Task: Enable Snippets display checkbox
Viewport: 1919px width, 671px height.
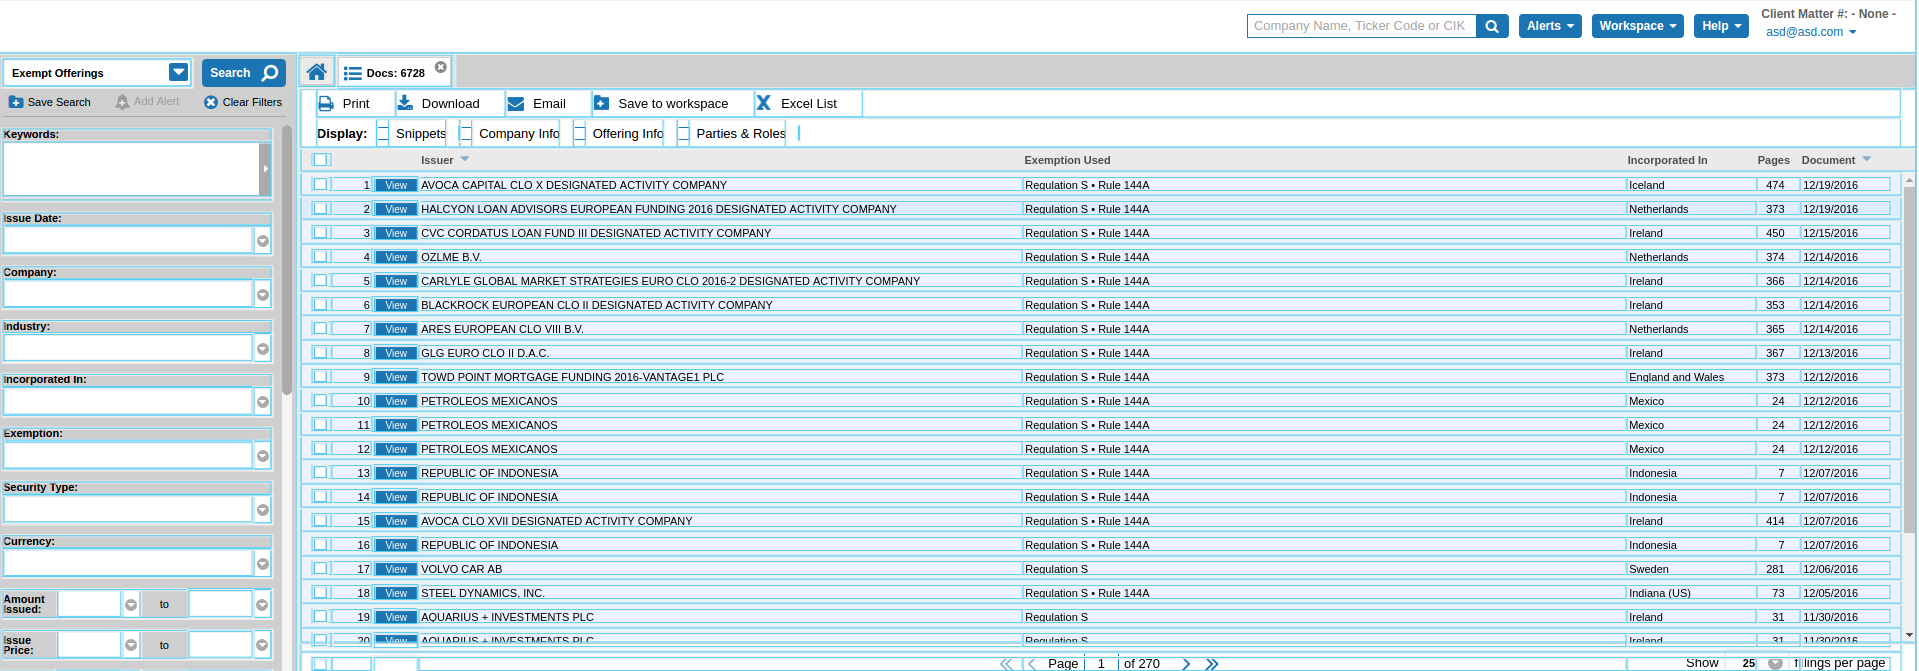Action: [x=383, y=133]
